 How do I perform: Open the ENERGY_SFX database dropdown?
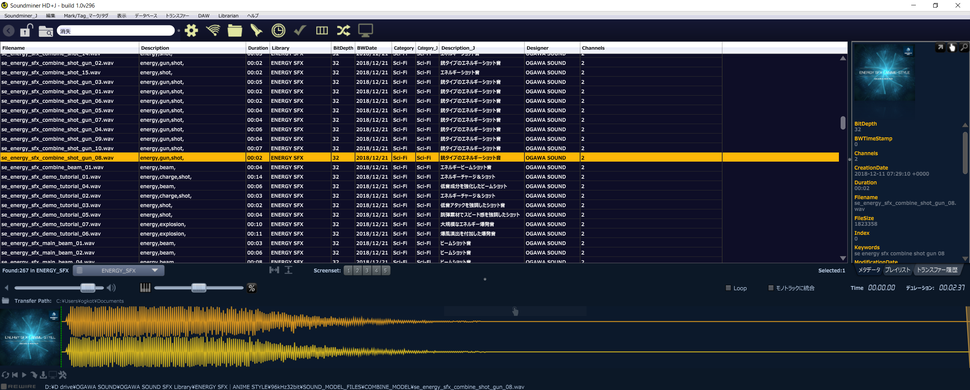[x=118, y=271]
